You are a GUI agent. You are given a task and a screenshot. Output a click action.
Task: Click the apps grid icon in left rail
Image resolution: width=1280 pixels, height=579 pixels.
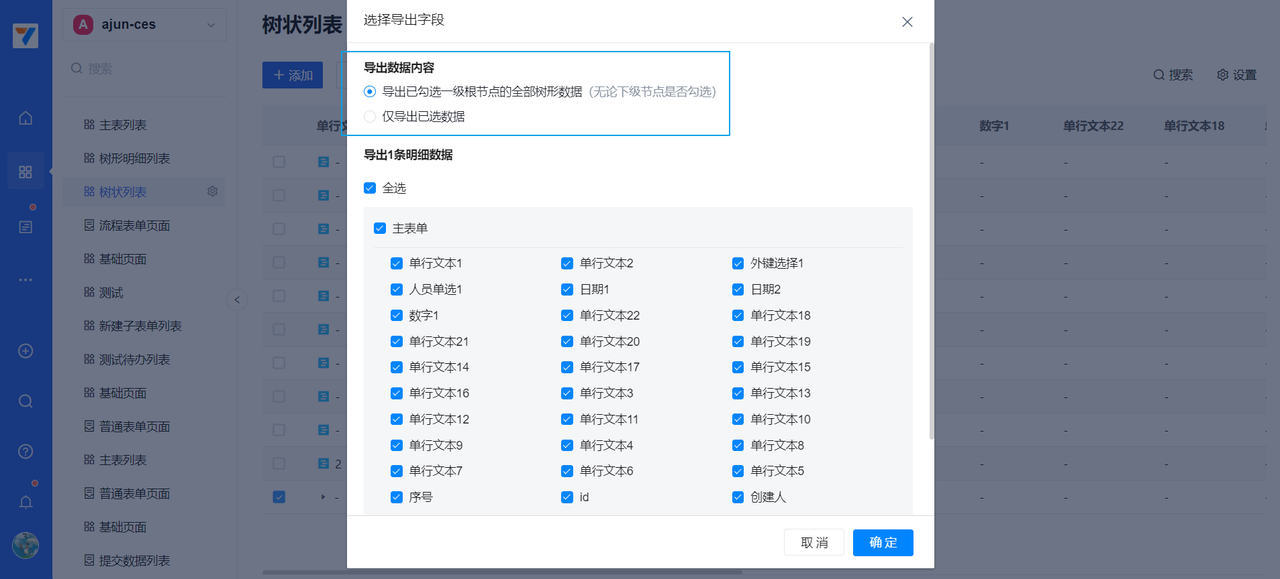click(26, 172)
